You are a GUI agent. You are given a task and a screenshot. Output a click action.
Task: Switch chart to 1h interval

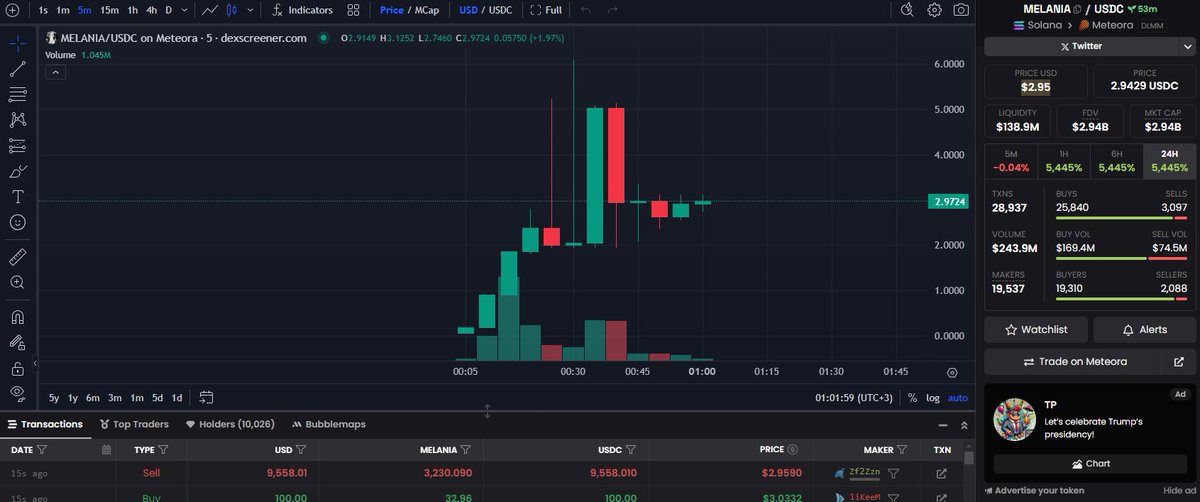click(x=133, y=10)
